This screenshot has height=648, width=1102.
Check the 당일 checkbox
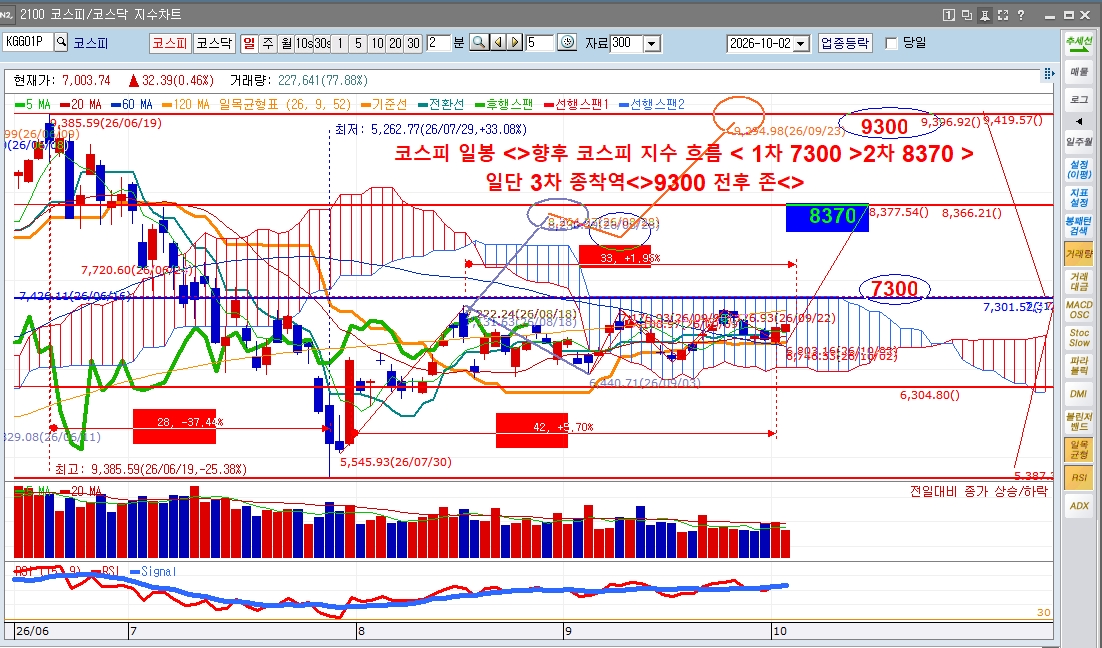pos(891,43)
